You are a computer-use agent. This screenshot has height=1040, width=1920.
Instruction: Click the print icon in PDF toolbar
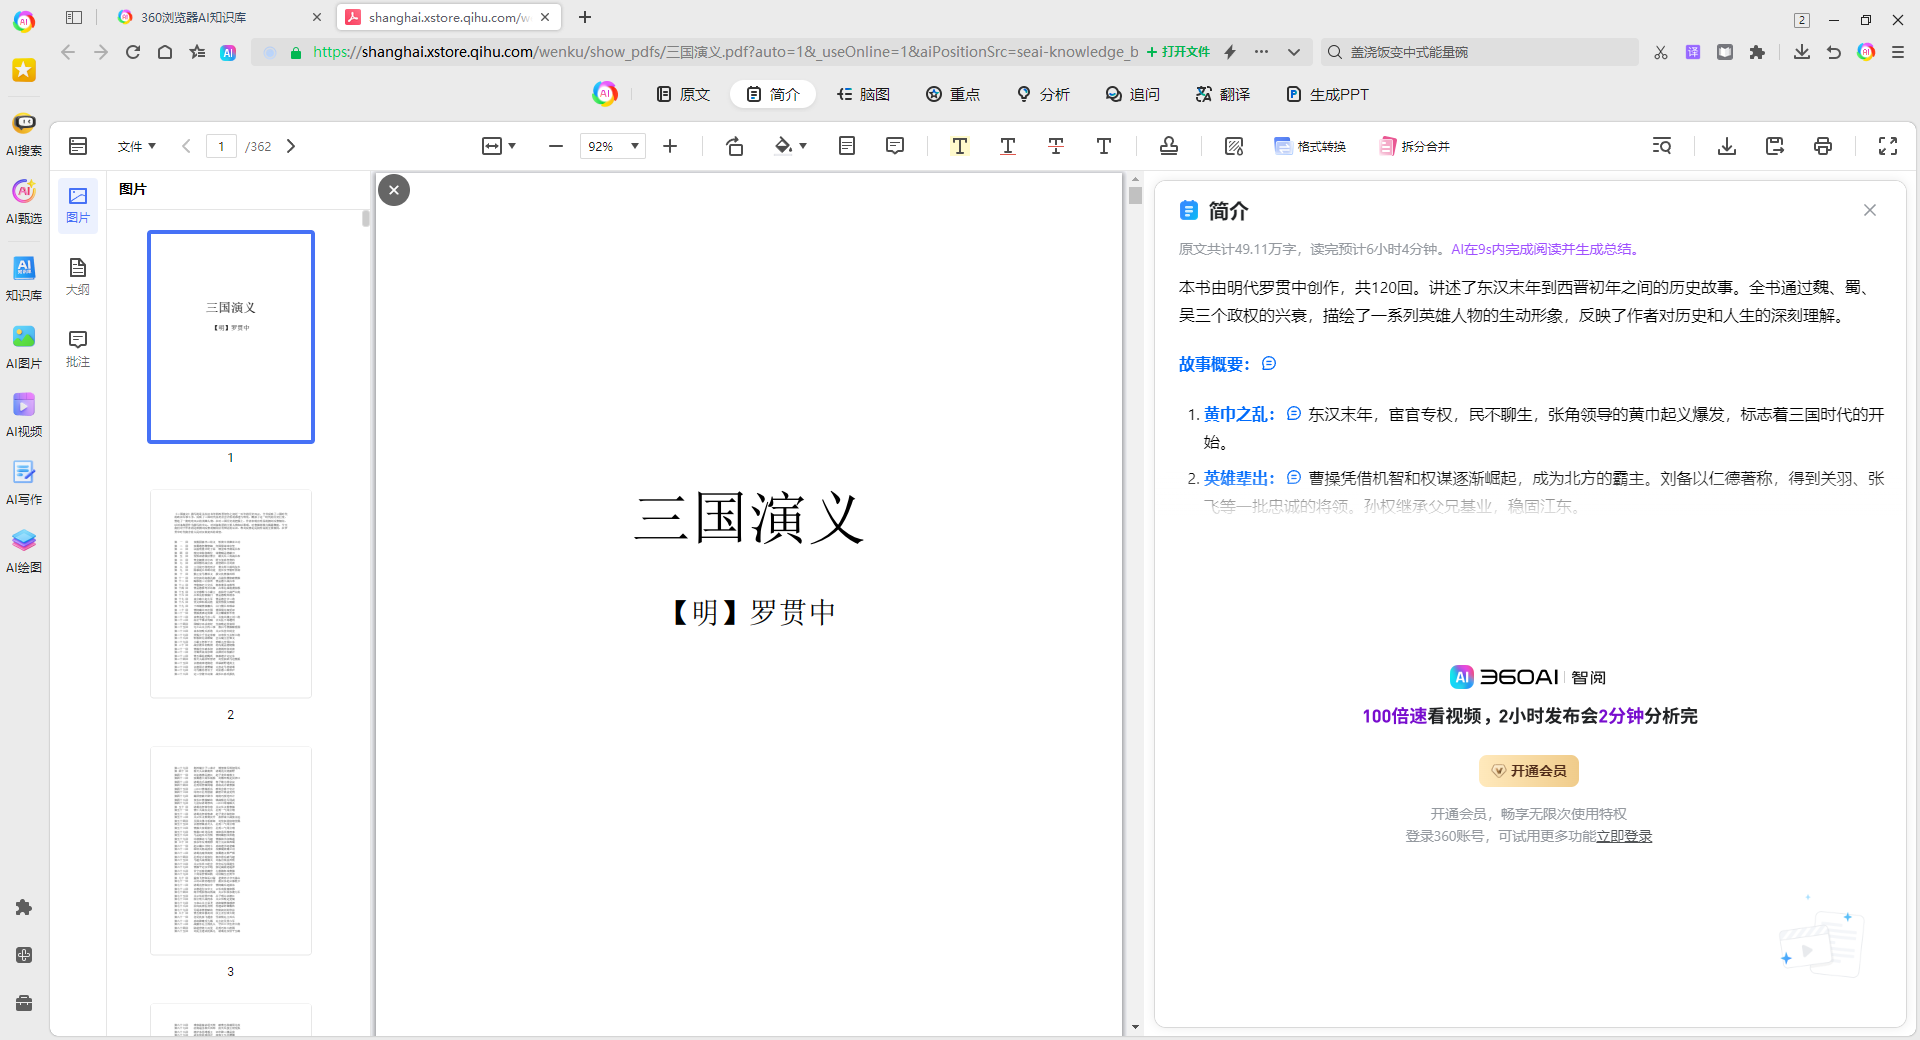[x=1823, y=146]
